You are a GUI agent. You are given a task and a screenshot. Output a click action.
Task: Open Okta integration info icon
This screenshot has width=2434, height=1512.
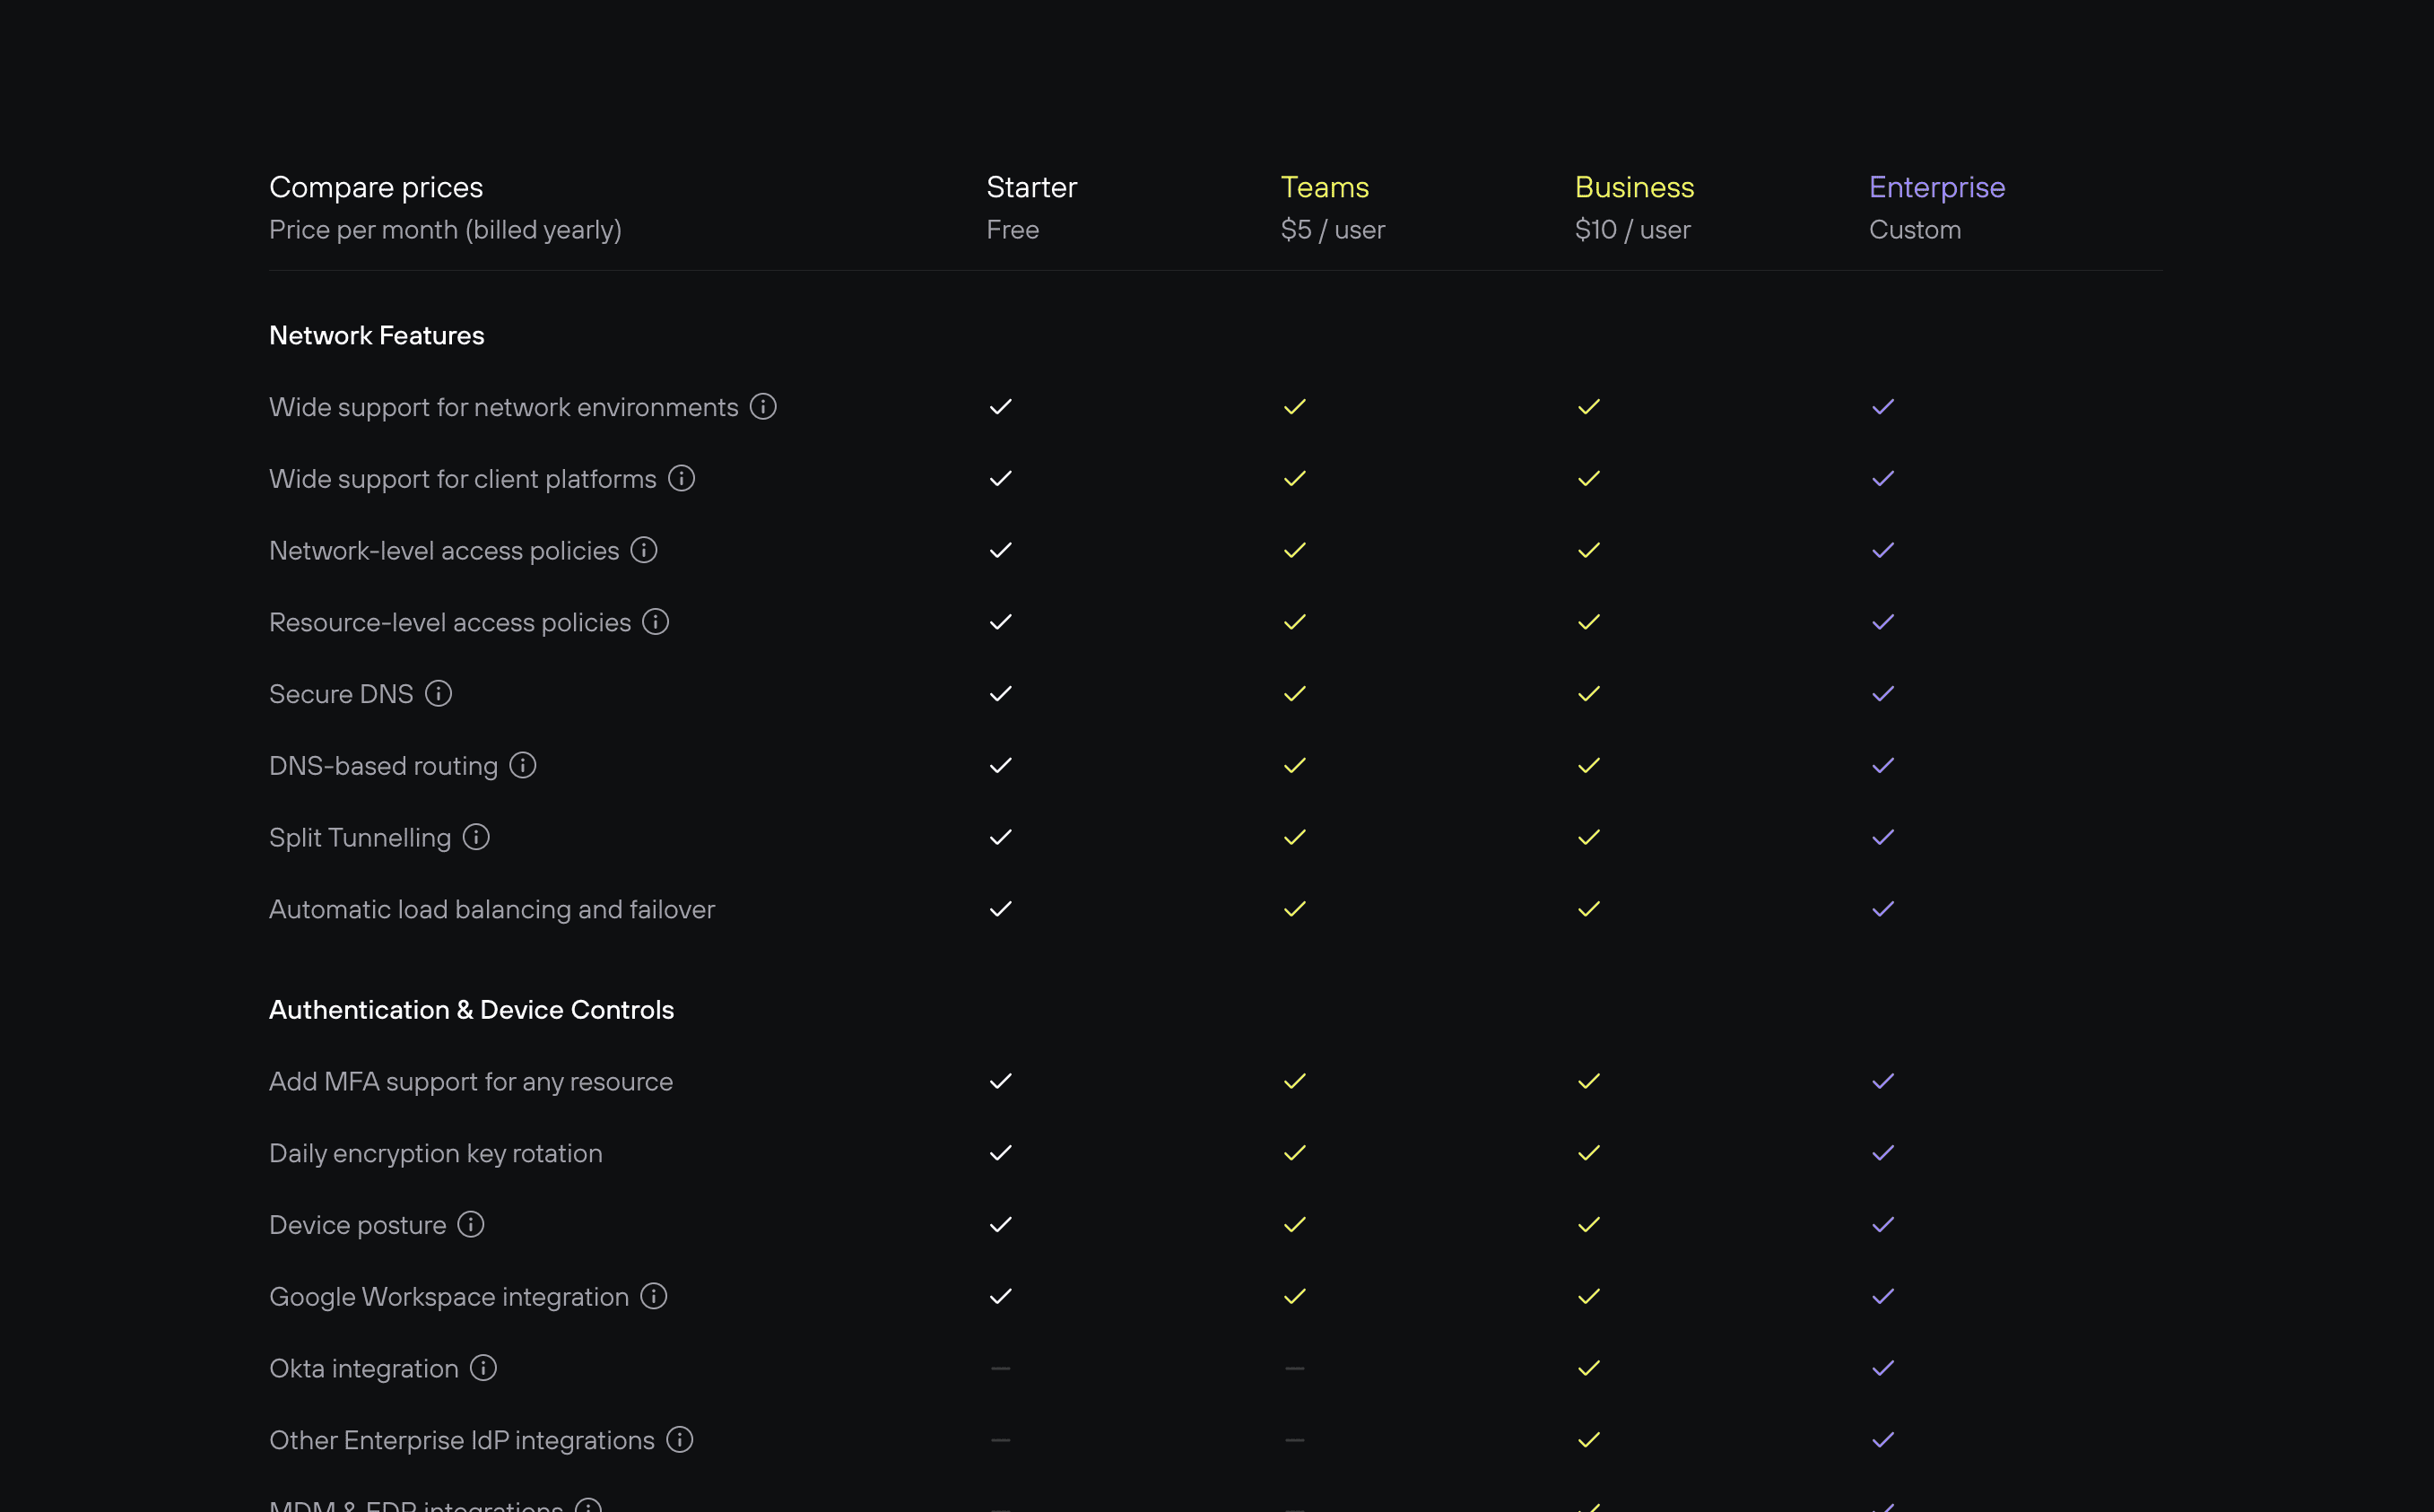pyautogui.click(x=483, y=1368)
